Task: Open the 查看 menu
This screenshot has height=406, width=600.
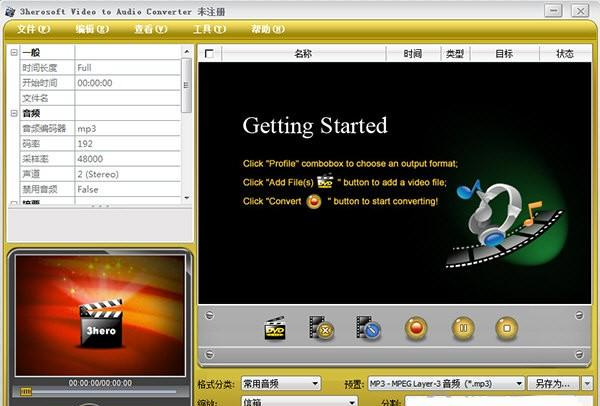Action: pyautogui.click(x=150, y=29)
